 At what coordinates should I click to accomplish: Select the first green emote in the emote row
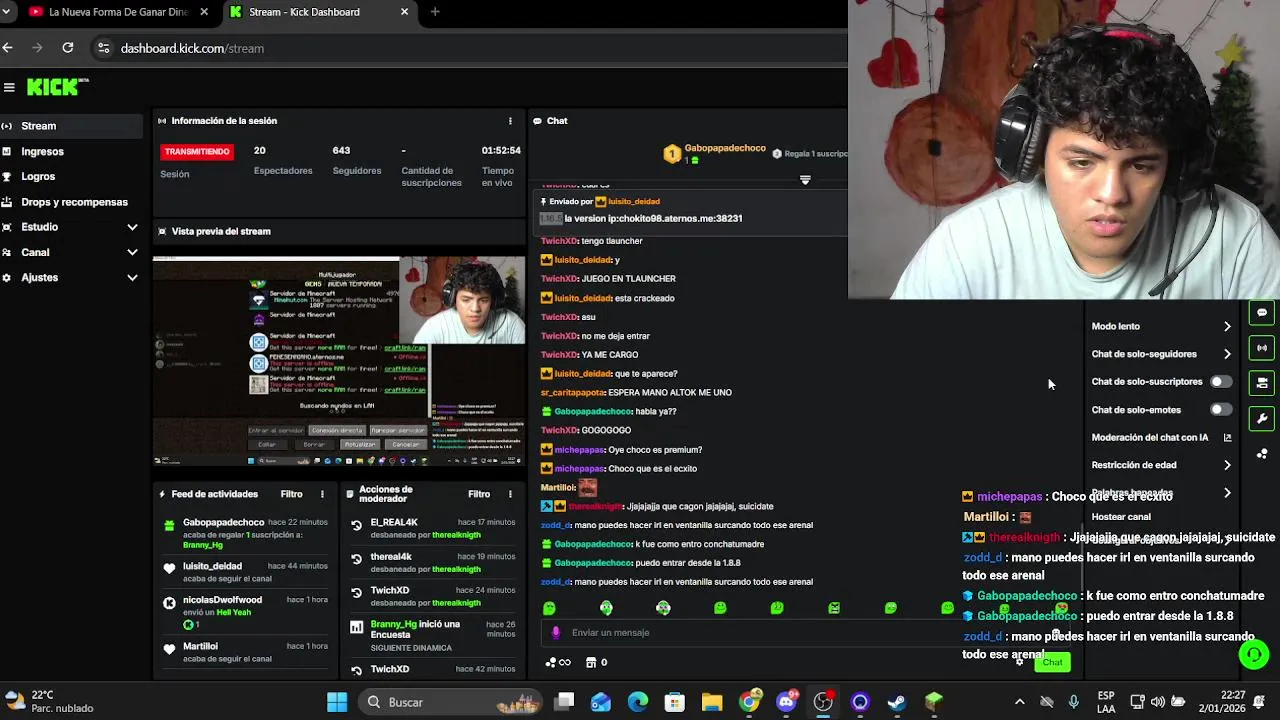(549, 608)
